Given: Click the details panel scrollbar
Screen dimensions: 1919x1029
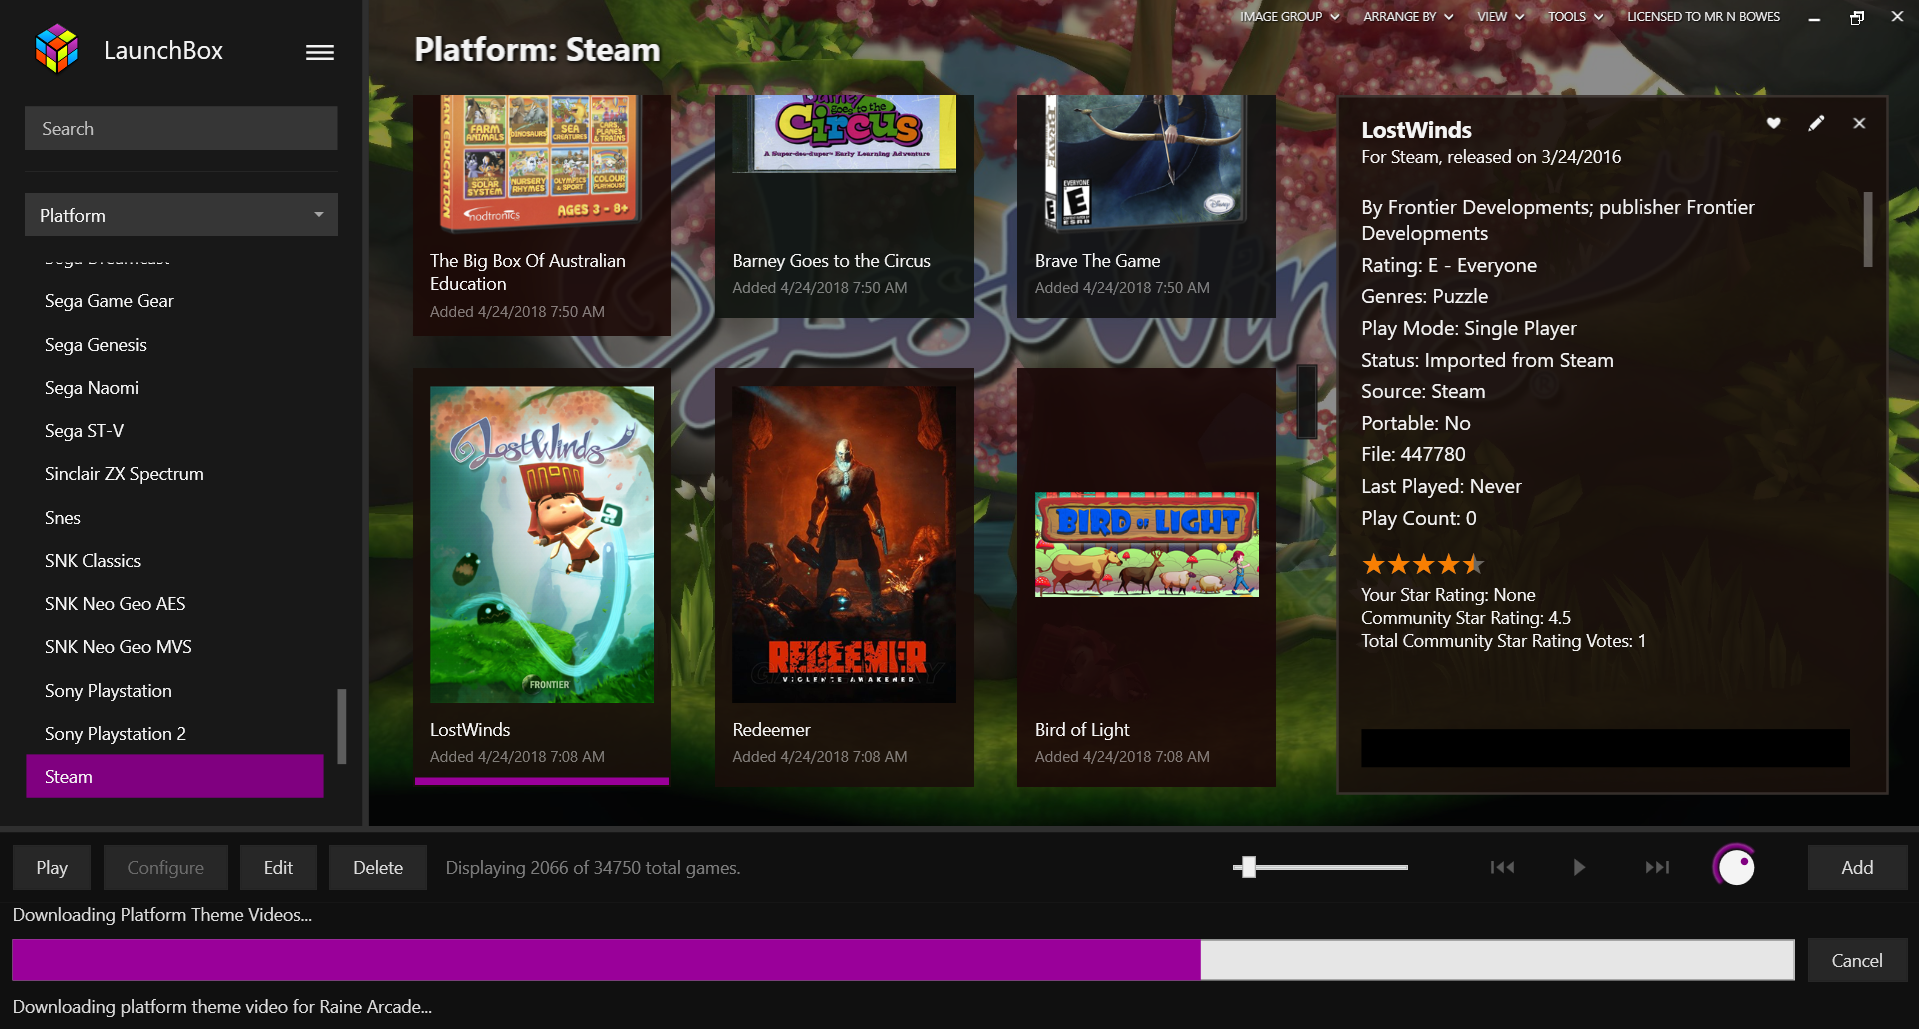Looking at the screenshot, I should pyautogui.click(x=1868, y=229).
